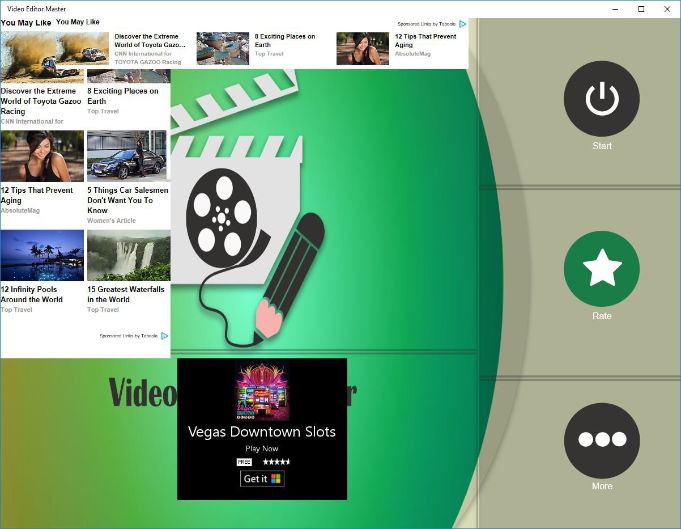Viewport: 681px width, 529px height.
Task: Open top banner '12 Tips That Prevent Aging' link
Action: [425, 40]
